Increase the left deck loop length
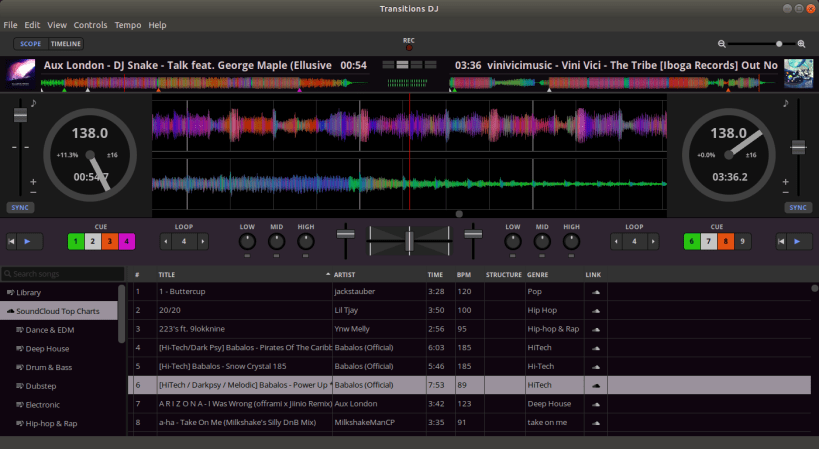Screen dimensions: 819x449 pos(203,241)
